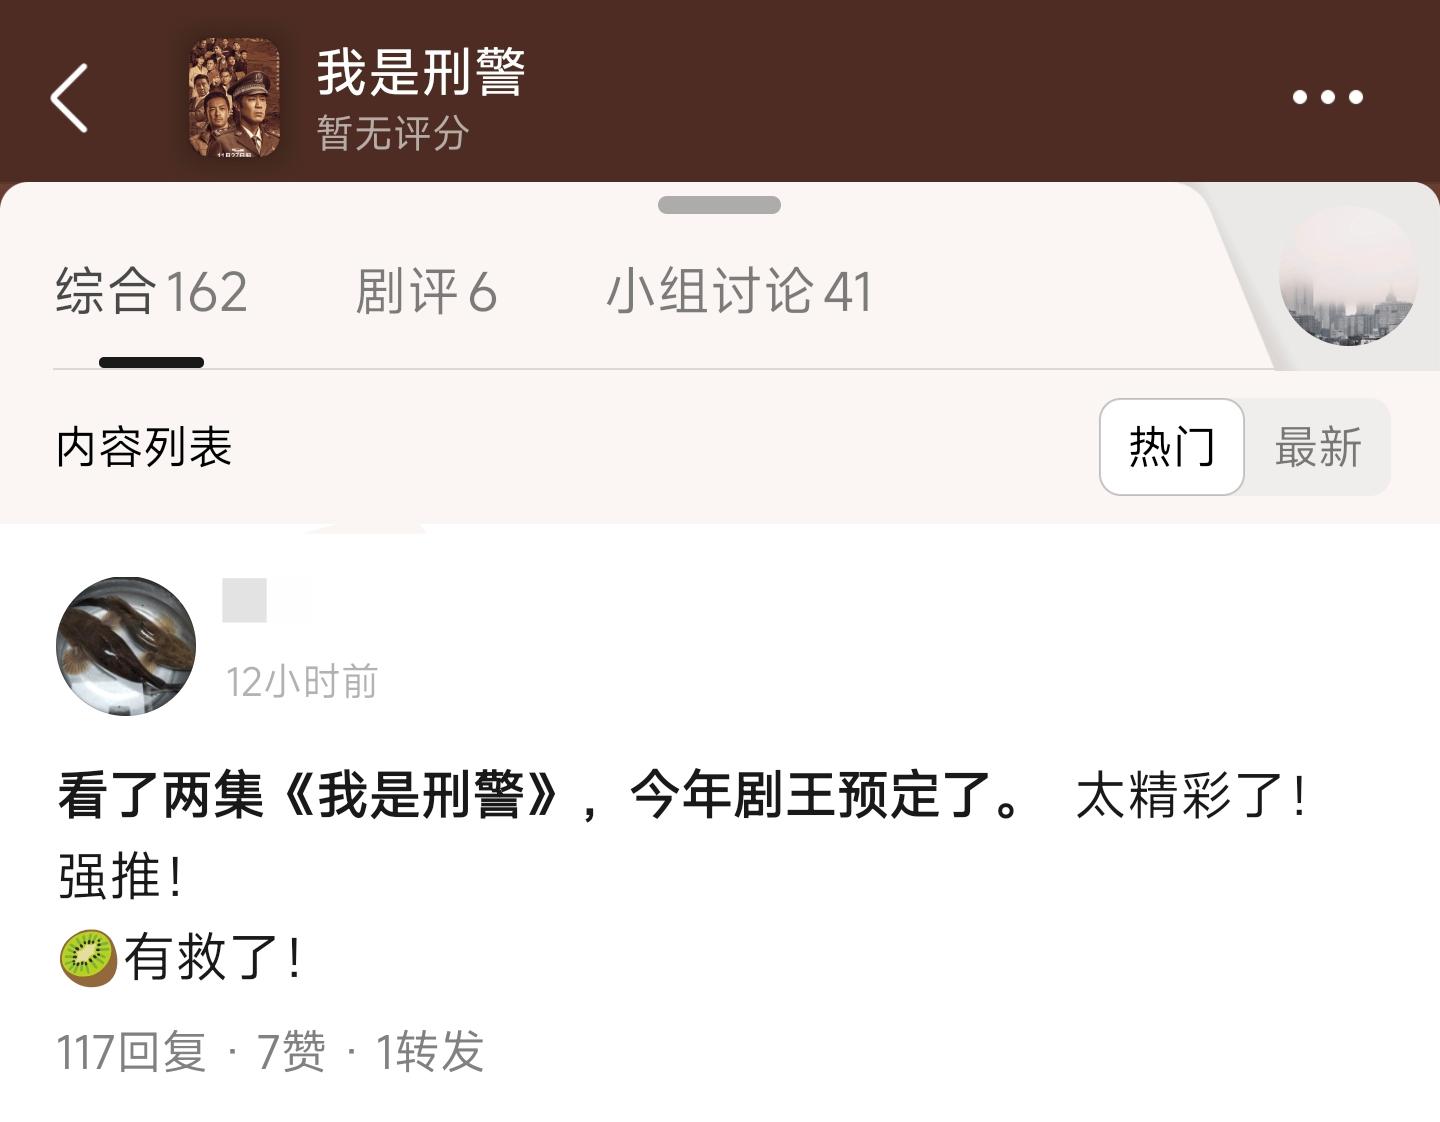1440x1122 pixels.
Task: Tap the blurred username beside the avatar
Action: [x=266, y=600]
